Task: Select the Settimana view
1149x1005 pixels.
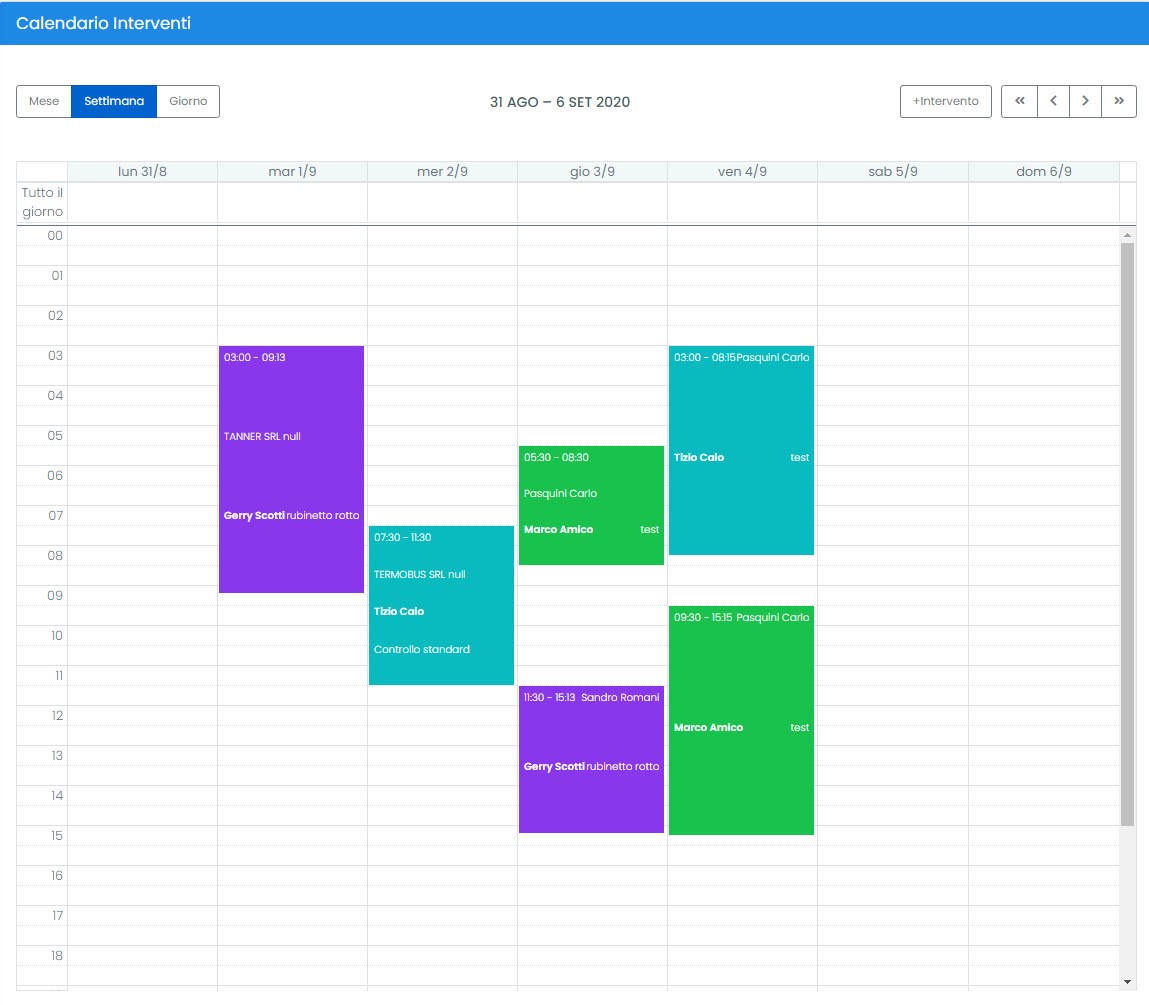Action: (114, 101)
